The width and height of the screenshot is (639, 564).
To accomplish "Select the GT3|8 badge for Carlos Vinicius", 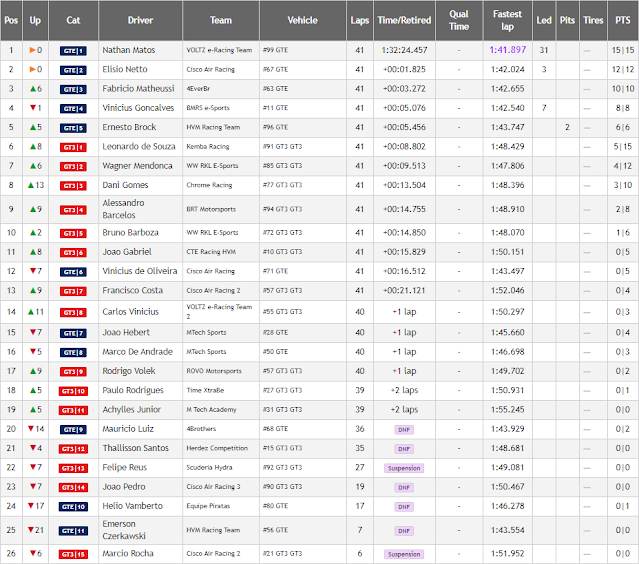I will coord(73,313).
